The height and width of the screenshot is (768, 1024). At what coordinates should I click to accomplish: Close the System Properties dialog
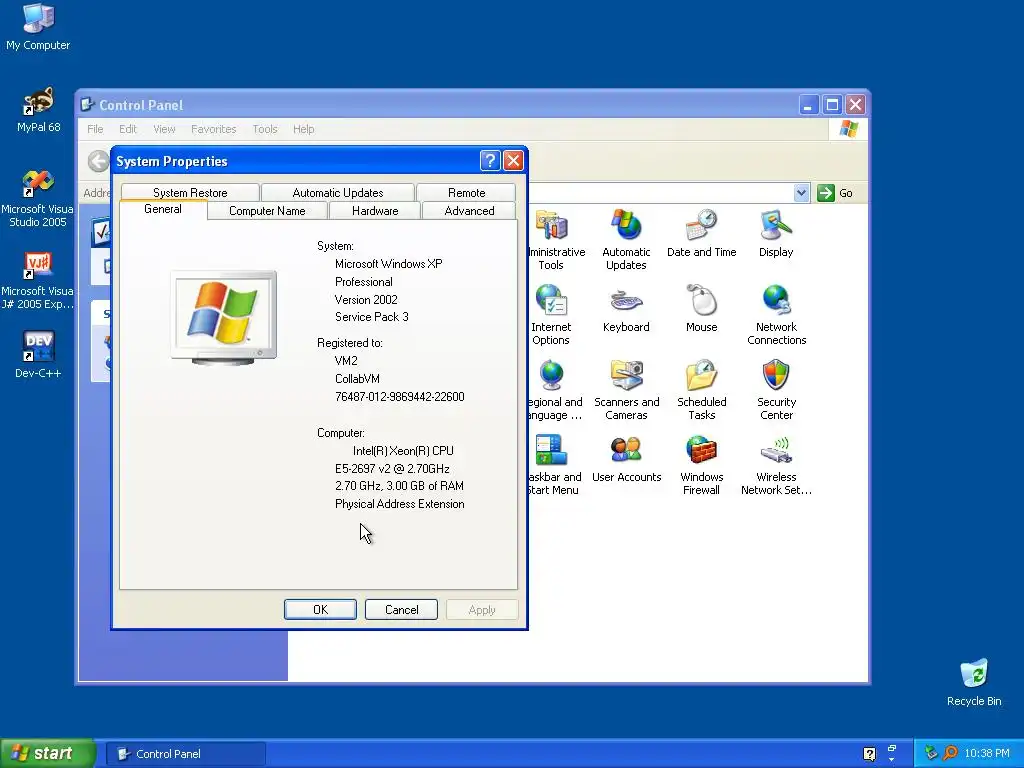pos(513,161)
